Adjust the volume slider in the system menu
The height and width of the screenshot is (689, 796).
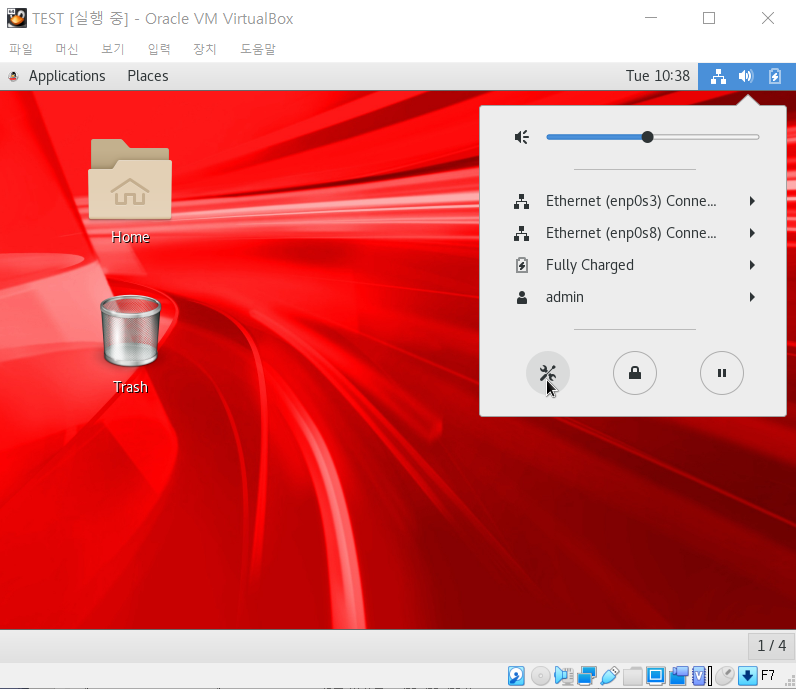pyautogui.click(x=652, y=137)
